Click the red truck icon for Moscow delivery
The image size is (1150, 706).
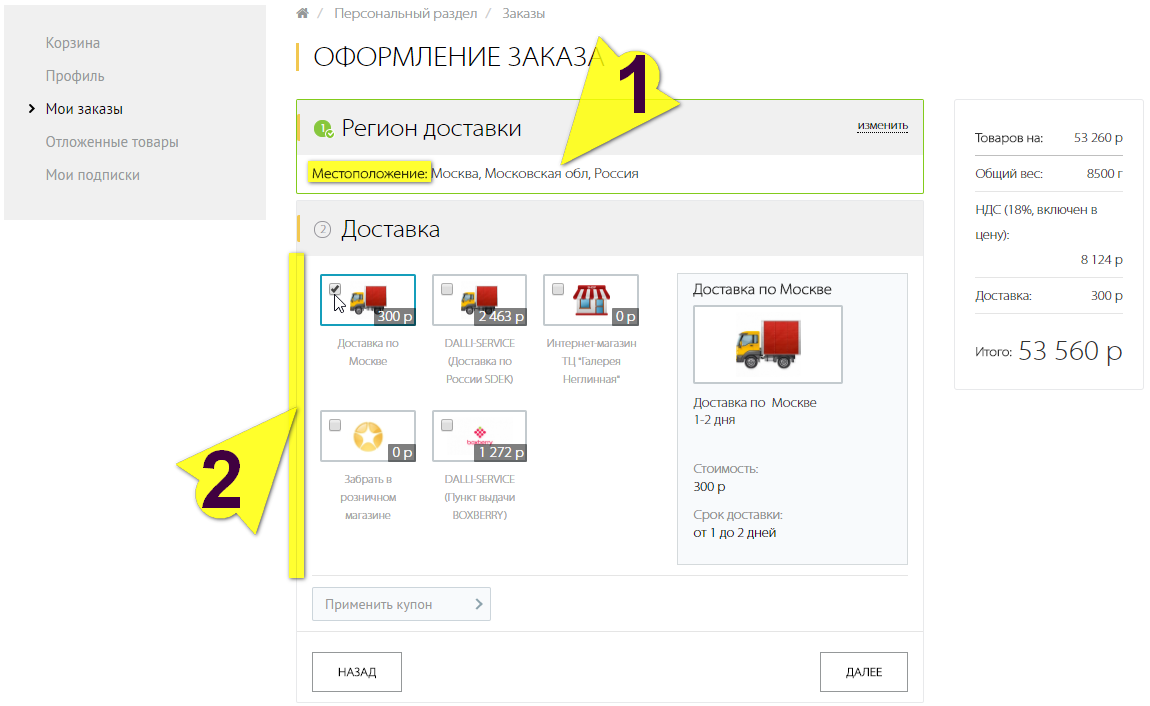point(368,300)
